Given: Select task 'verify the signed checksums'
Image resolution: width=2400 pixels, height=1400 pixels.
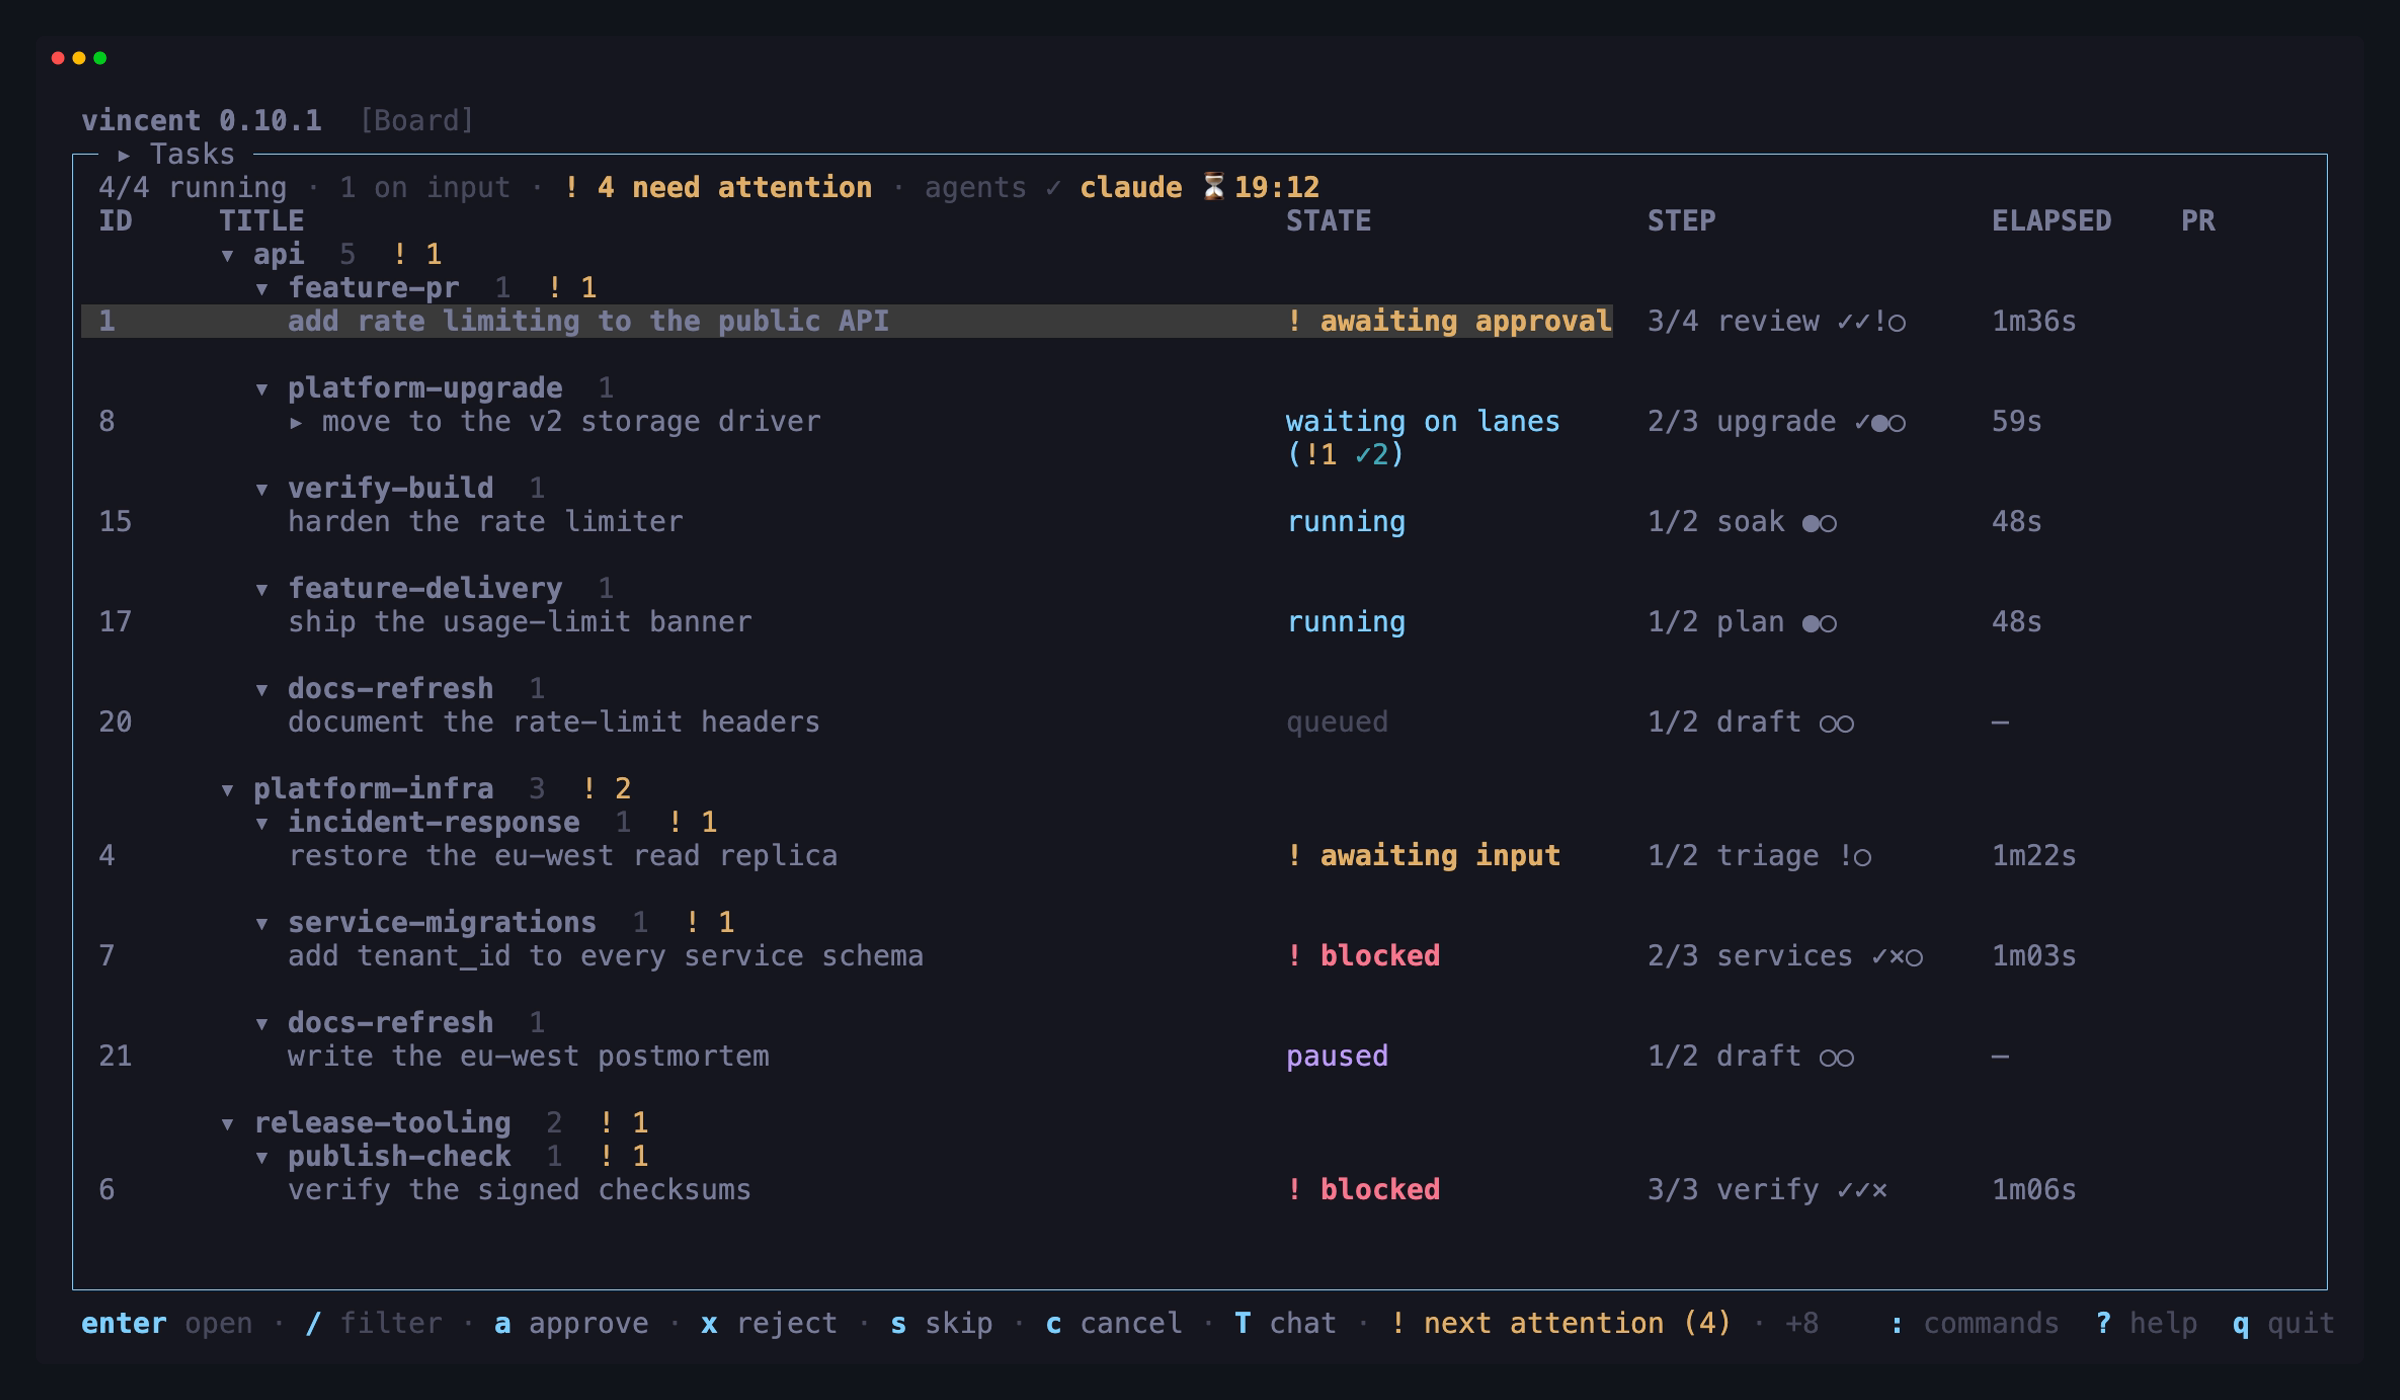Looking at the screenshot, I should point(520,1190).
